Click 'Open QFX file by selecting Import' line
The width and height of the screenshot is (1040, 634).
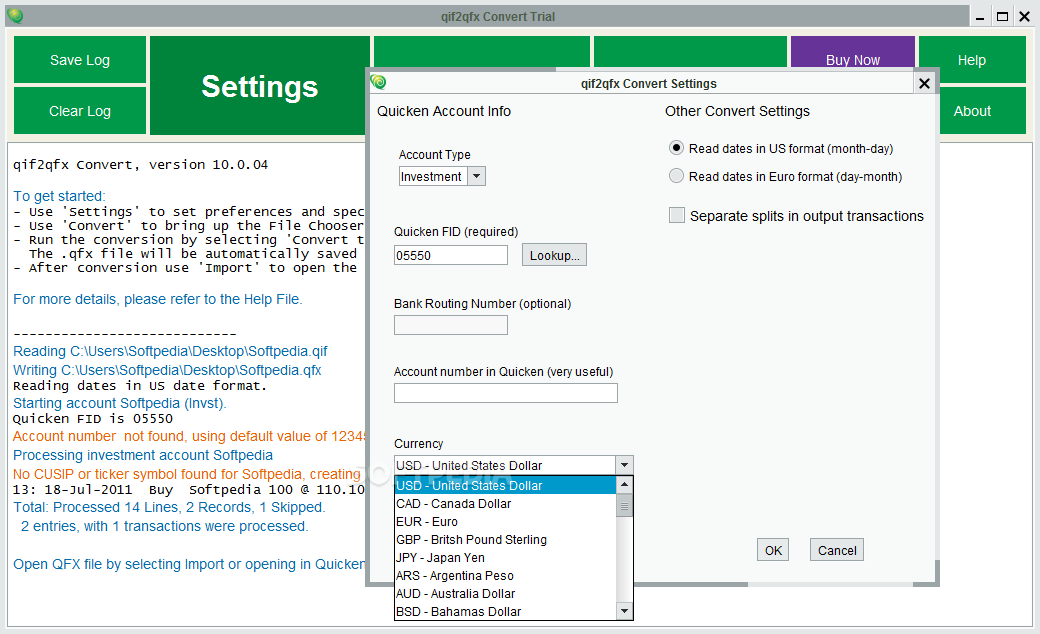pos(189,564)
